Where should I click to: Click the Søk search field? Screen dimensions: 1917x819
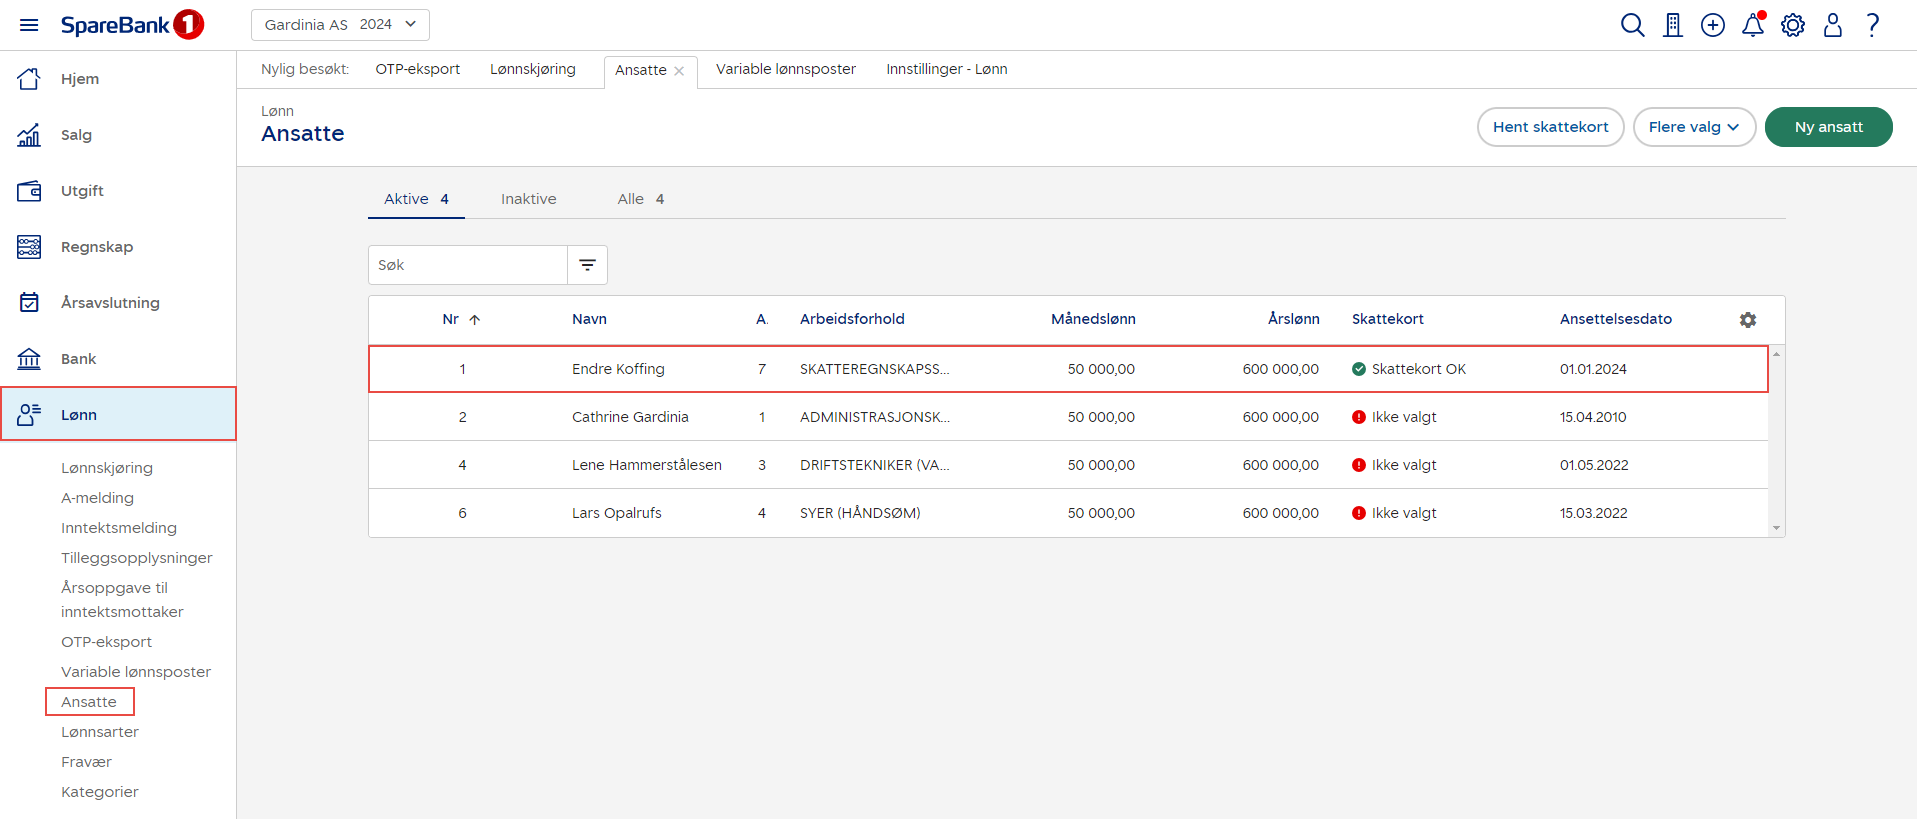pos(467,265)
